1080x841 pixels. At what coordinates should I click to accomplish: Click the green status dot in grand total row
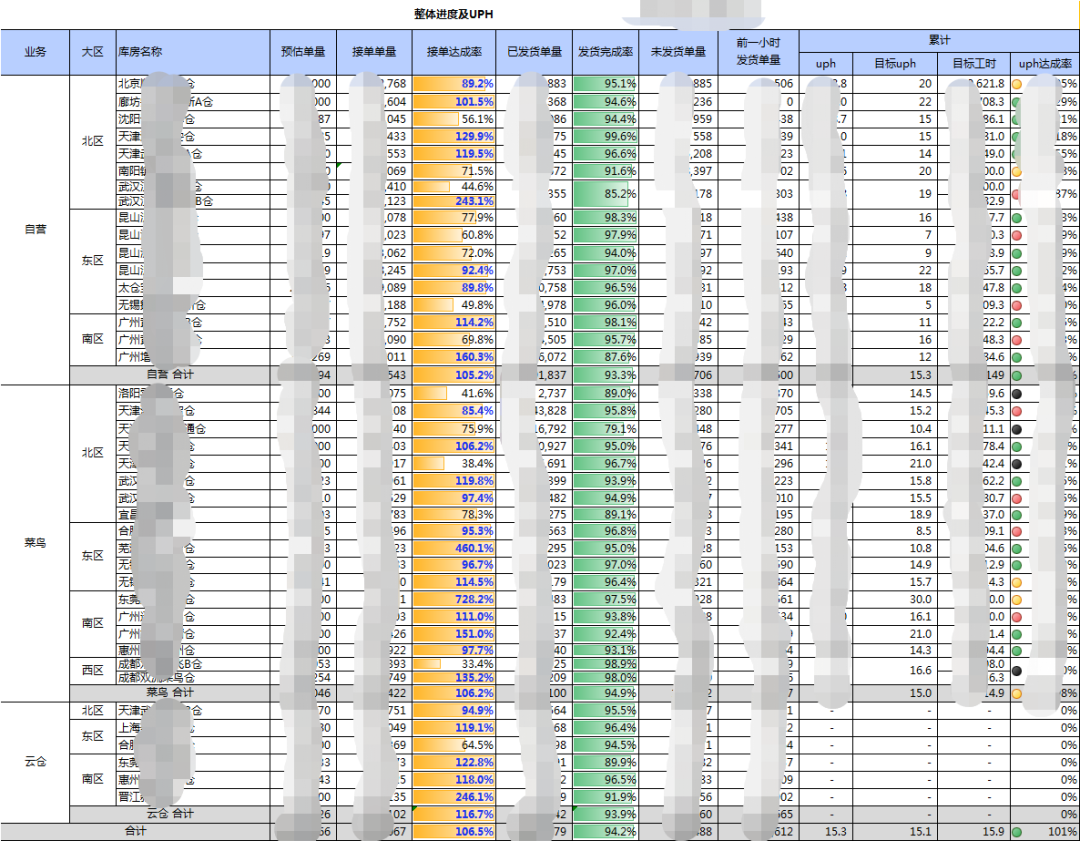tap(1017, 832)
